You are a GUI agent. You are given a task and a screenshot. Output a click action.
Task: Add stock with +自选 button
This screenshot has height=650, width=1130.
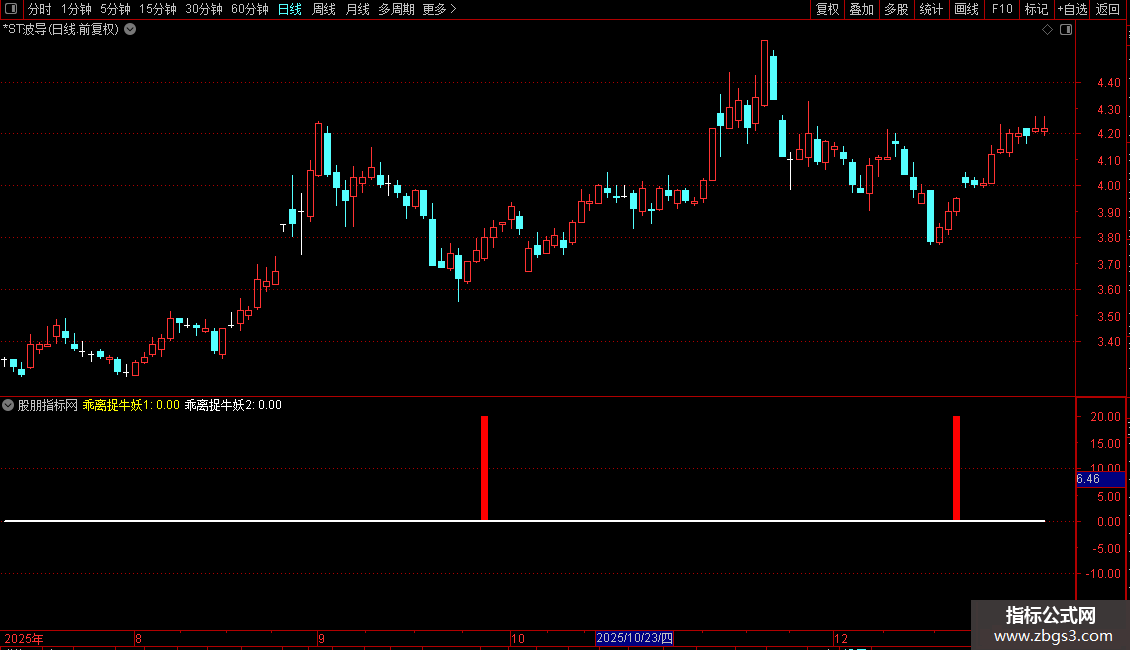point(1072,9)
